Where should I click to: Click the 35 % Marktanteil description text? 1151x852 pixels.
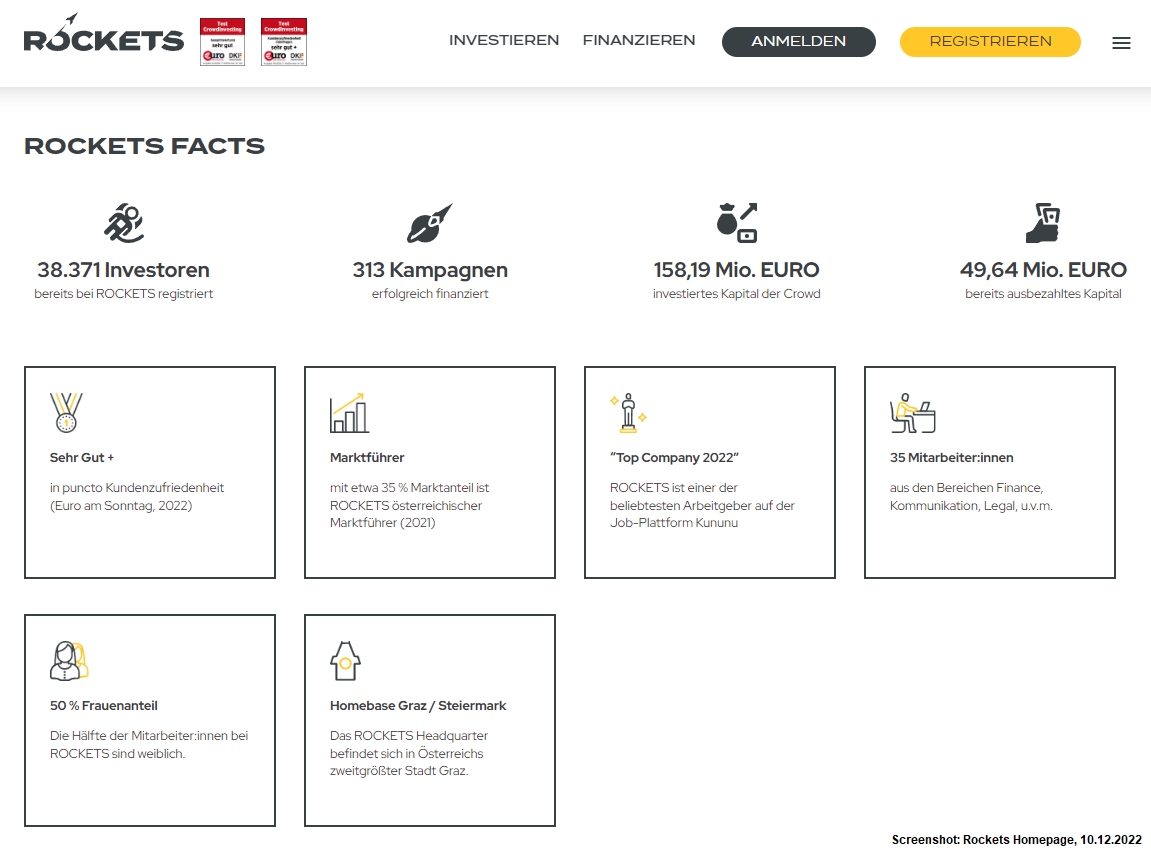pyautogui.click(x=409, y=505)
